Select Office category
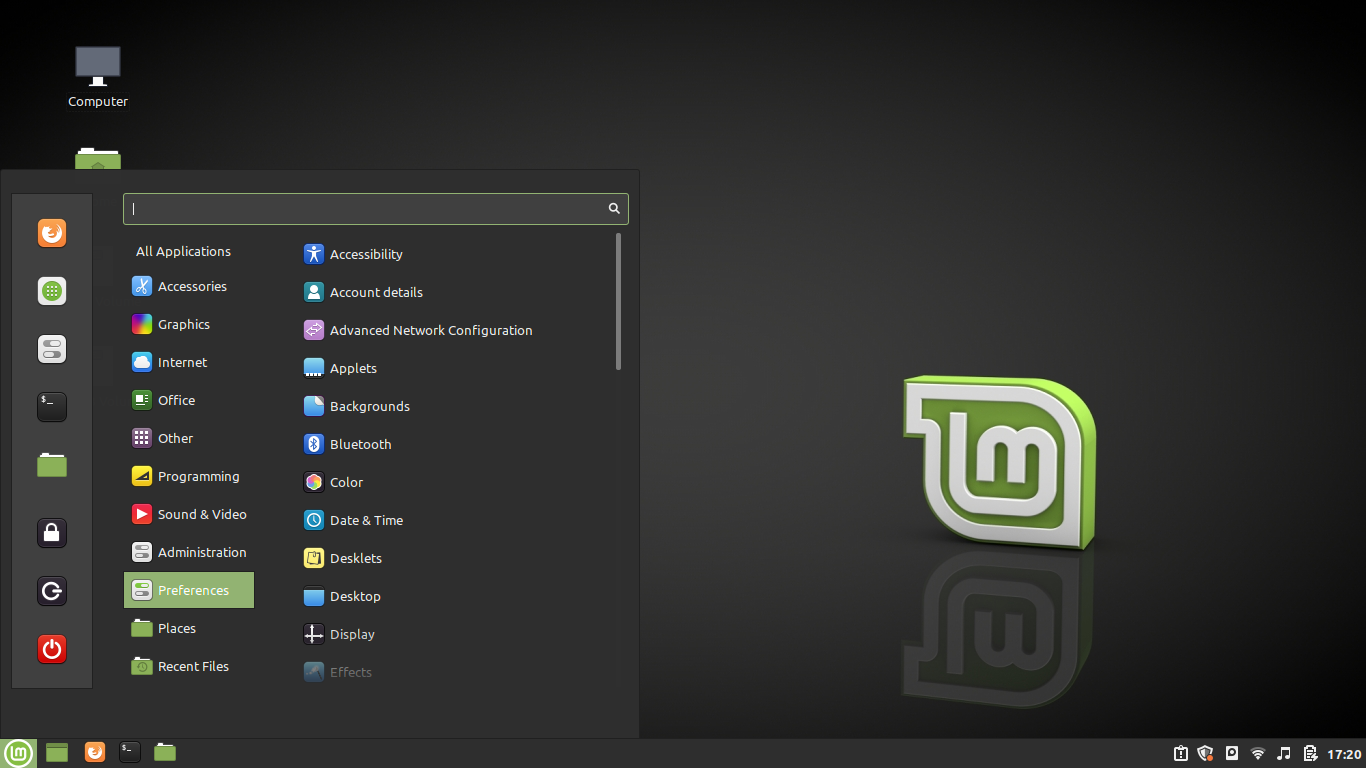 189,400
